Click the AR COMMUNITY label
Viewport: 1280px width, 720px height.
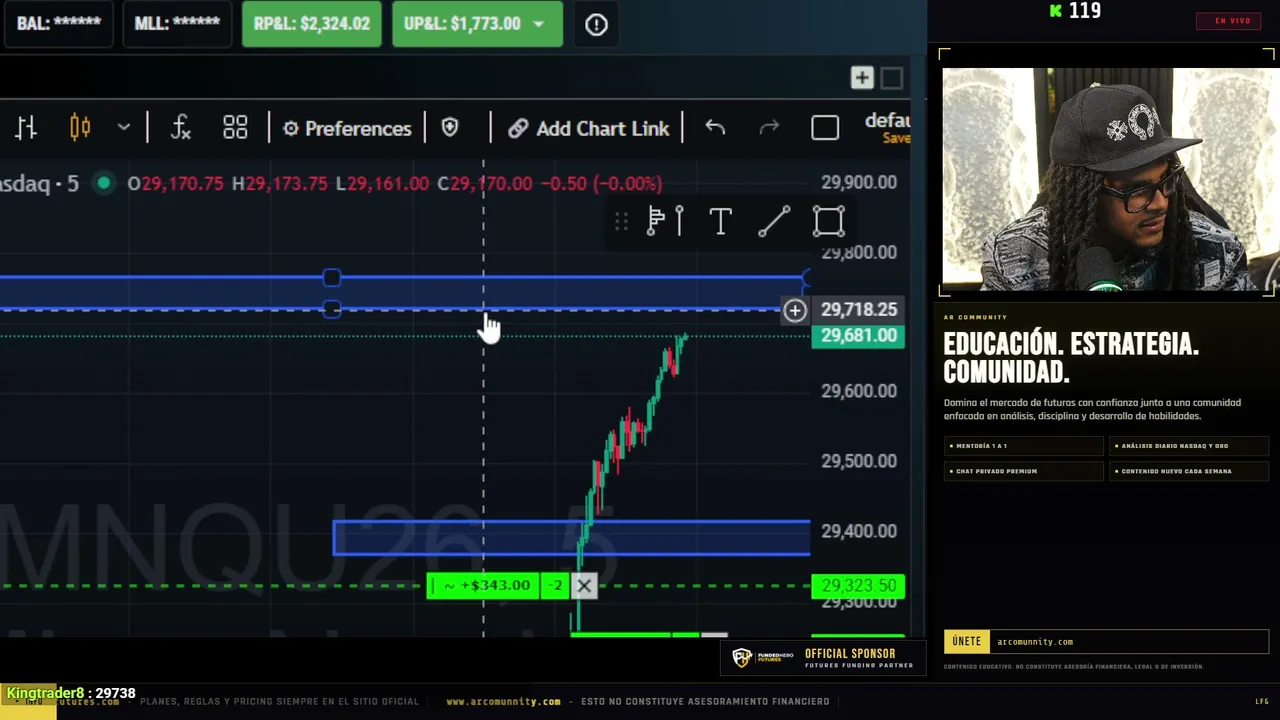pyautogui.click(x=975, y=318)
